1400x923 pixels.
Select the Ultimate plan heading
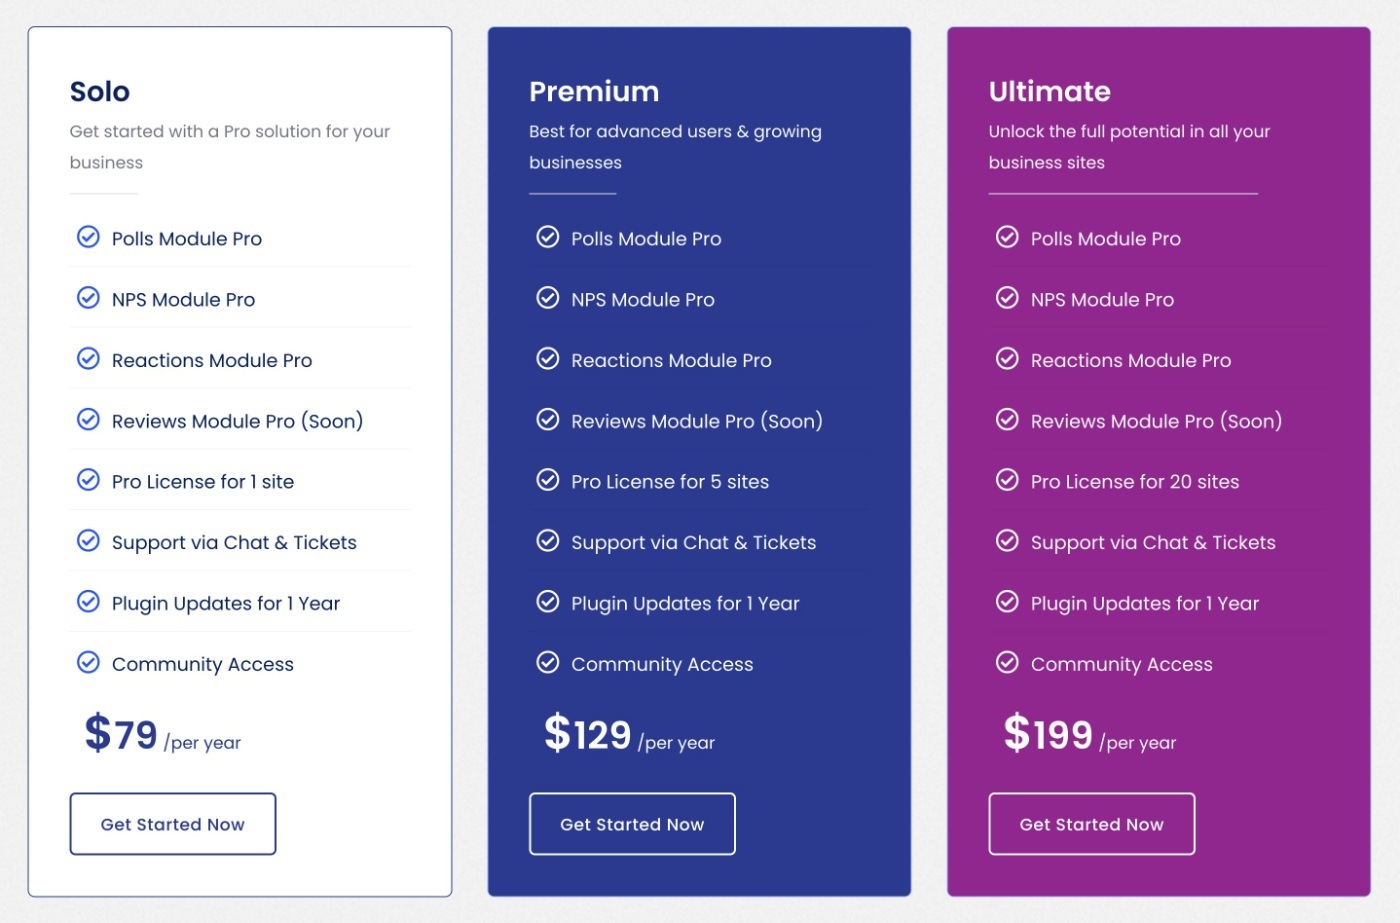(1050, 92)
